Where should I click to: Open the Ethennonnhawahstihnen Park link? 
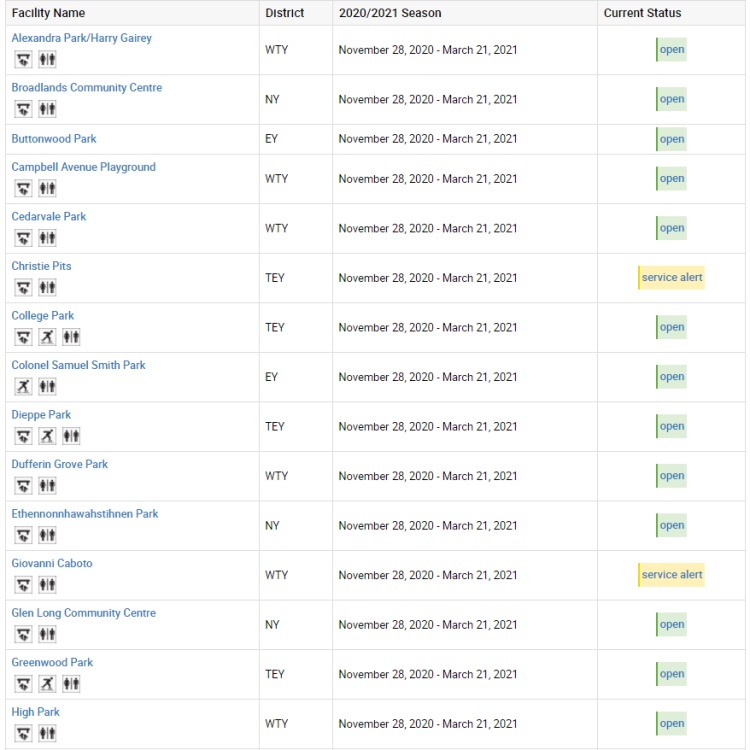[x=85, y=514]
